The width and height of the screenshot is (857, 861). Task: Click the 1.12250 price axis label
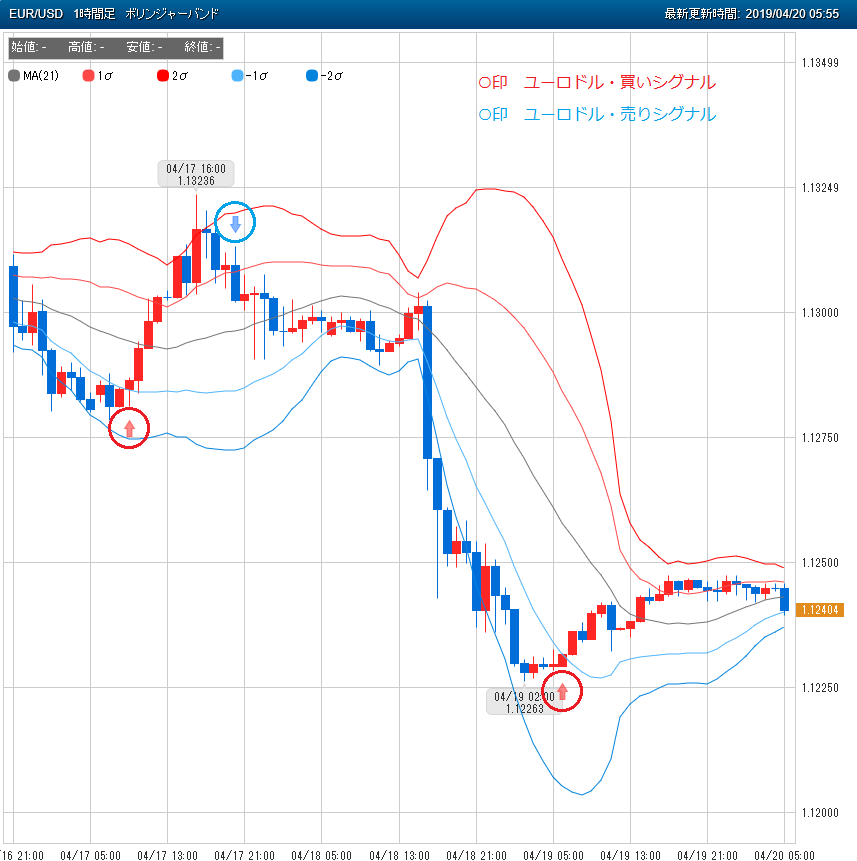click(820, 688)
